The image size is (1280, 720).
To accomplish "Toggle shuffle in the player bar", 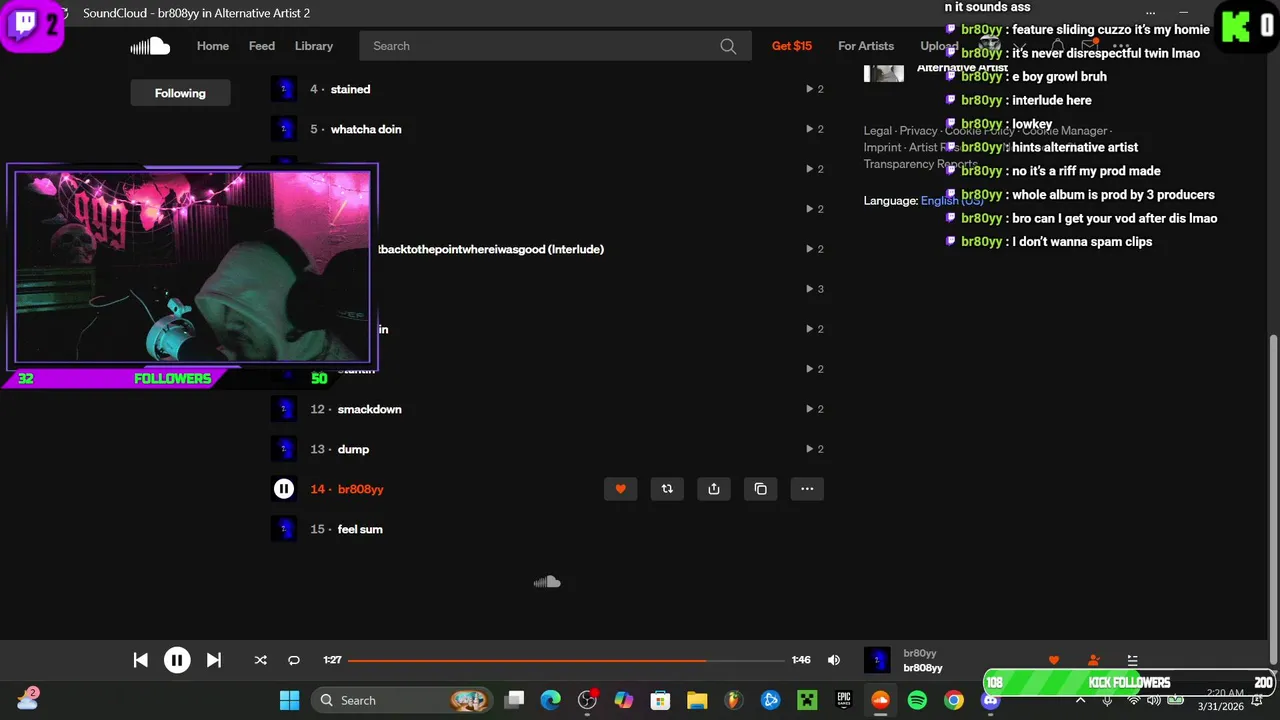I will coord(261,660).
